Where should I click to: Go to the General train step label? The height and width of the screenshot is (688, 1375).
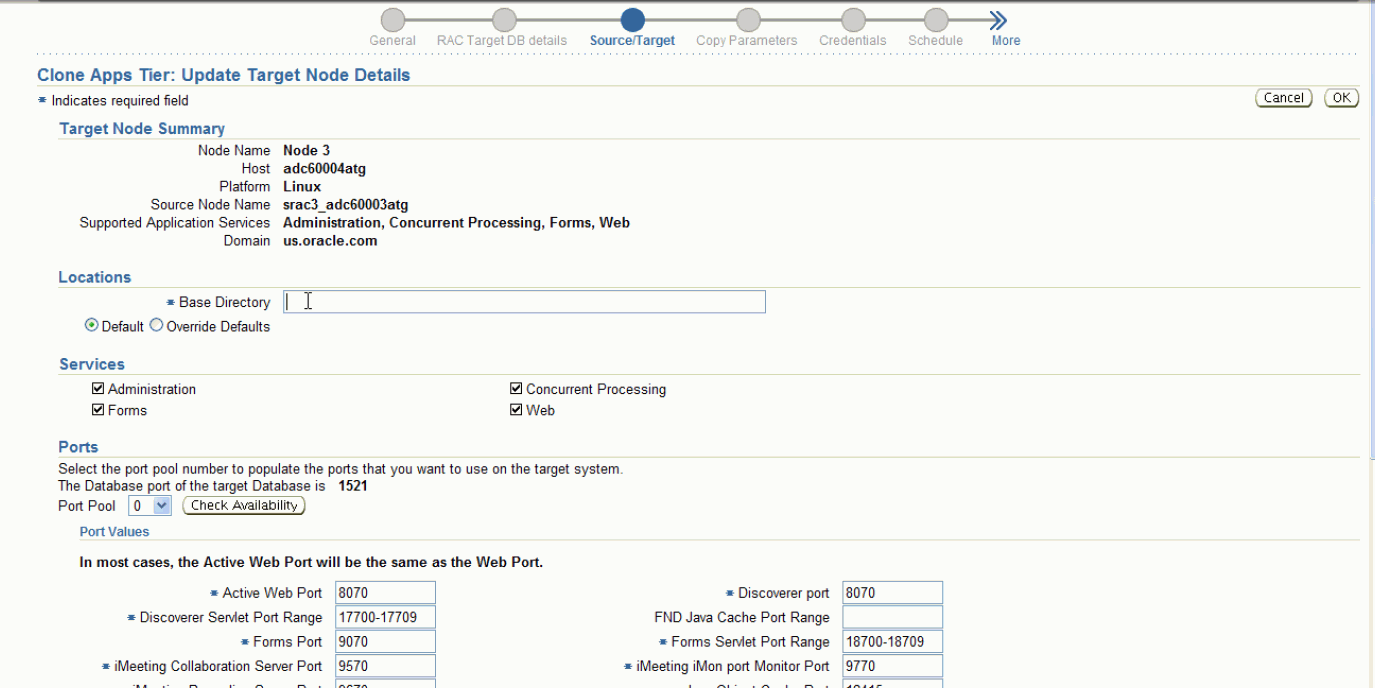pyautogui.click(x=393, y=41)
